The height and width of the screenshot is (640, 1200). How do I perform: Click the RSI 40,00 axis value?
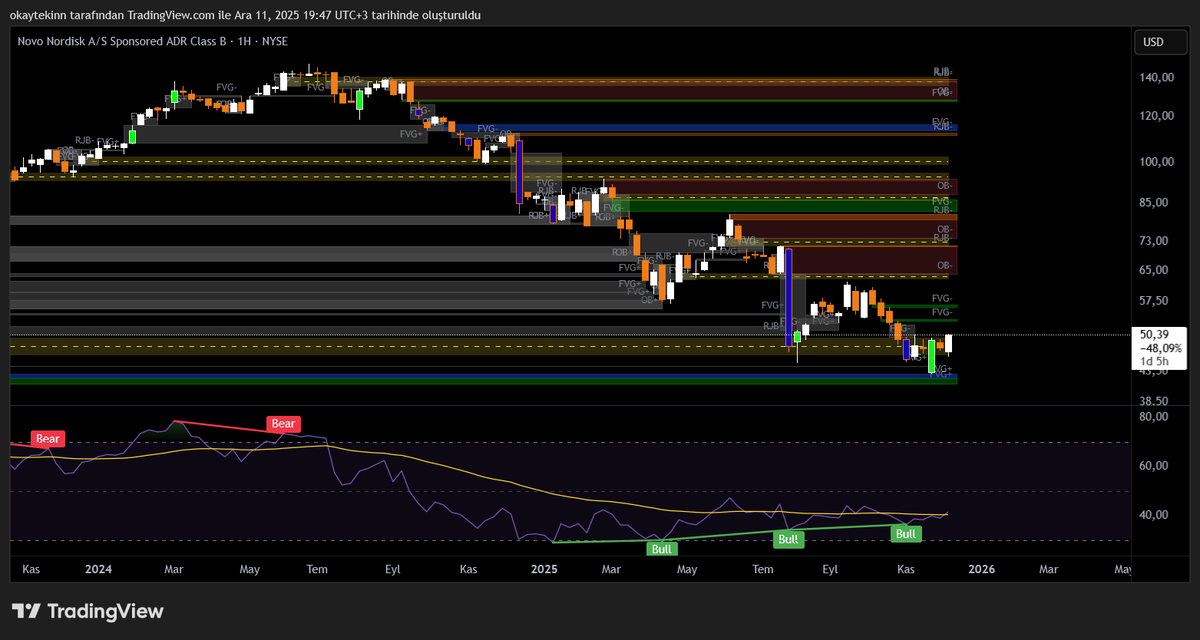click(x=1154, y=515)
